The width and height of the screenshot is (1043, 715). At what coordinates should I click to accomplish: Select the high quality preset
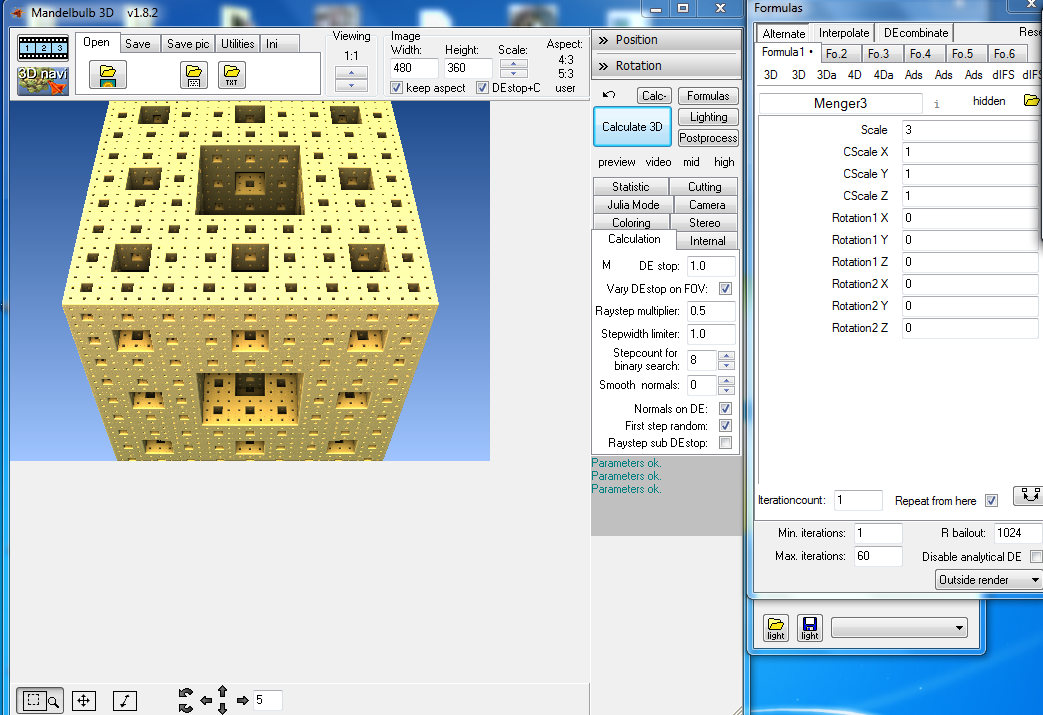(x=724, y=162)
